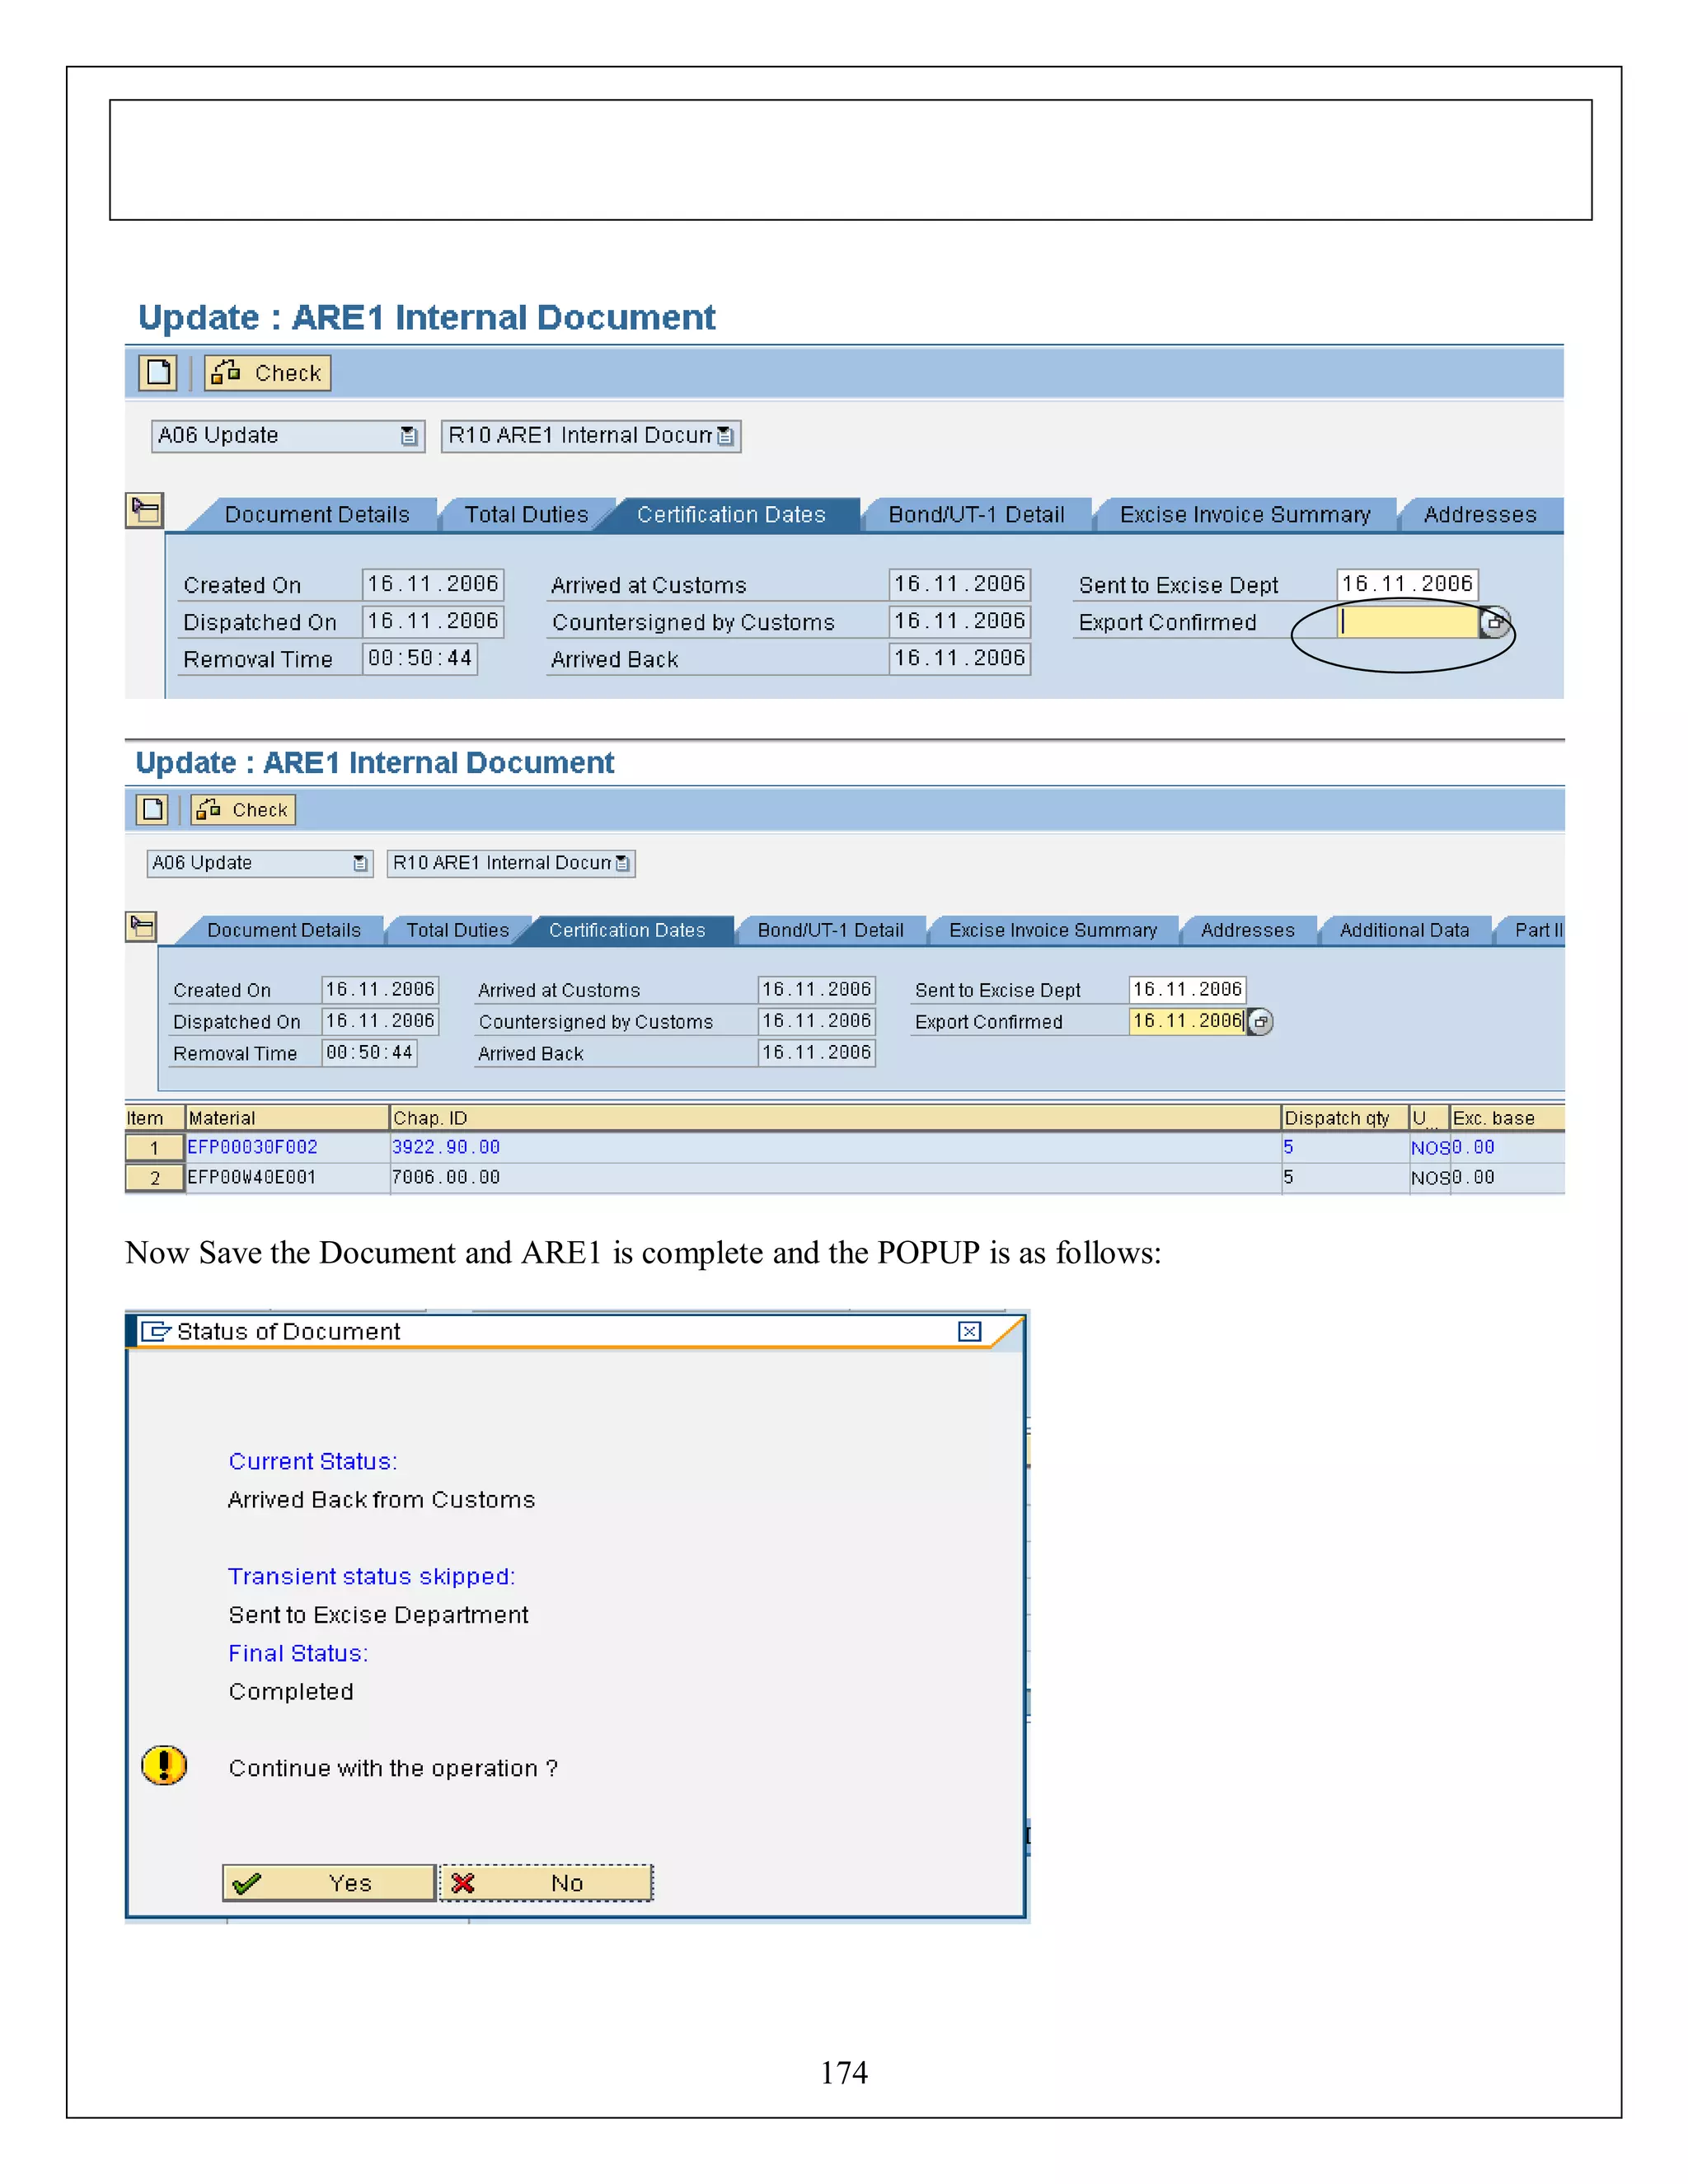Expand the R10 ARE1 Internal Document dropdown, upper window
1688x2184 pixels.
tap(725, 436)
